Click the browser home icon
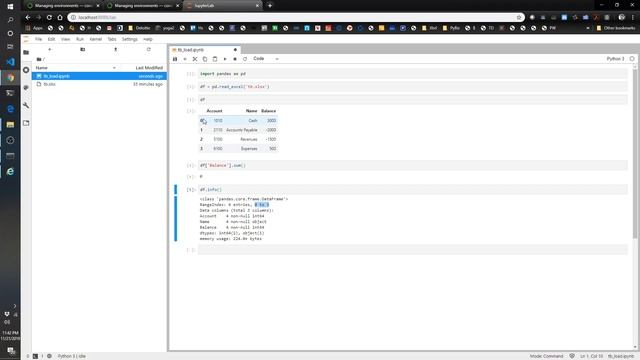The image size is (640, 360). (x=60, y=18)
